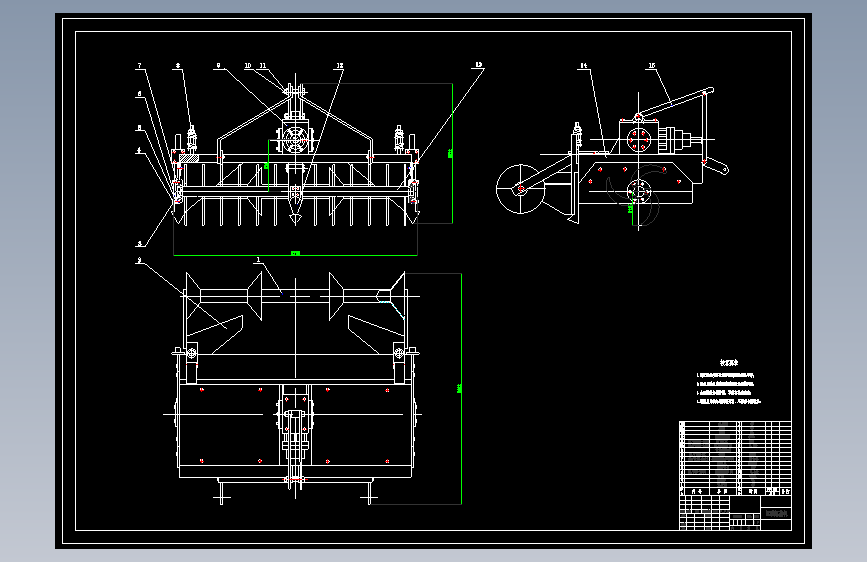Select the technical requirements heading
This screenshot has width=867, height=562.
(x=729, y=363)
